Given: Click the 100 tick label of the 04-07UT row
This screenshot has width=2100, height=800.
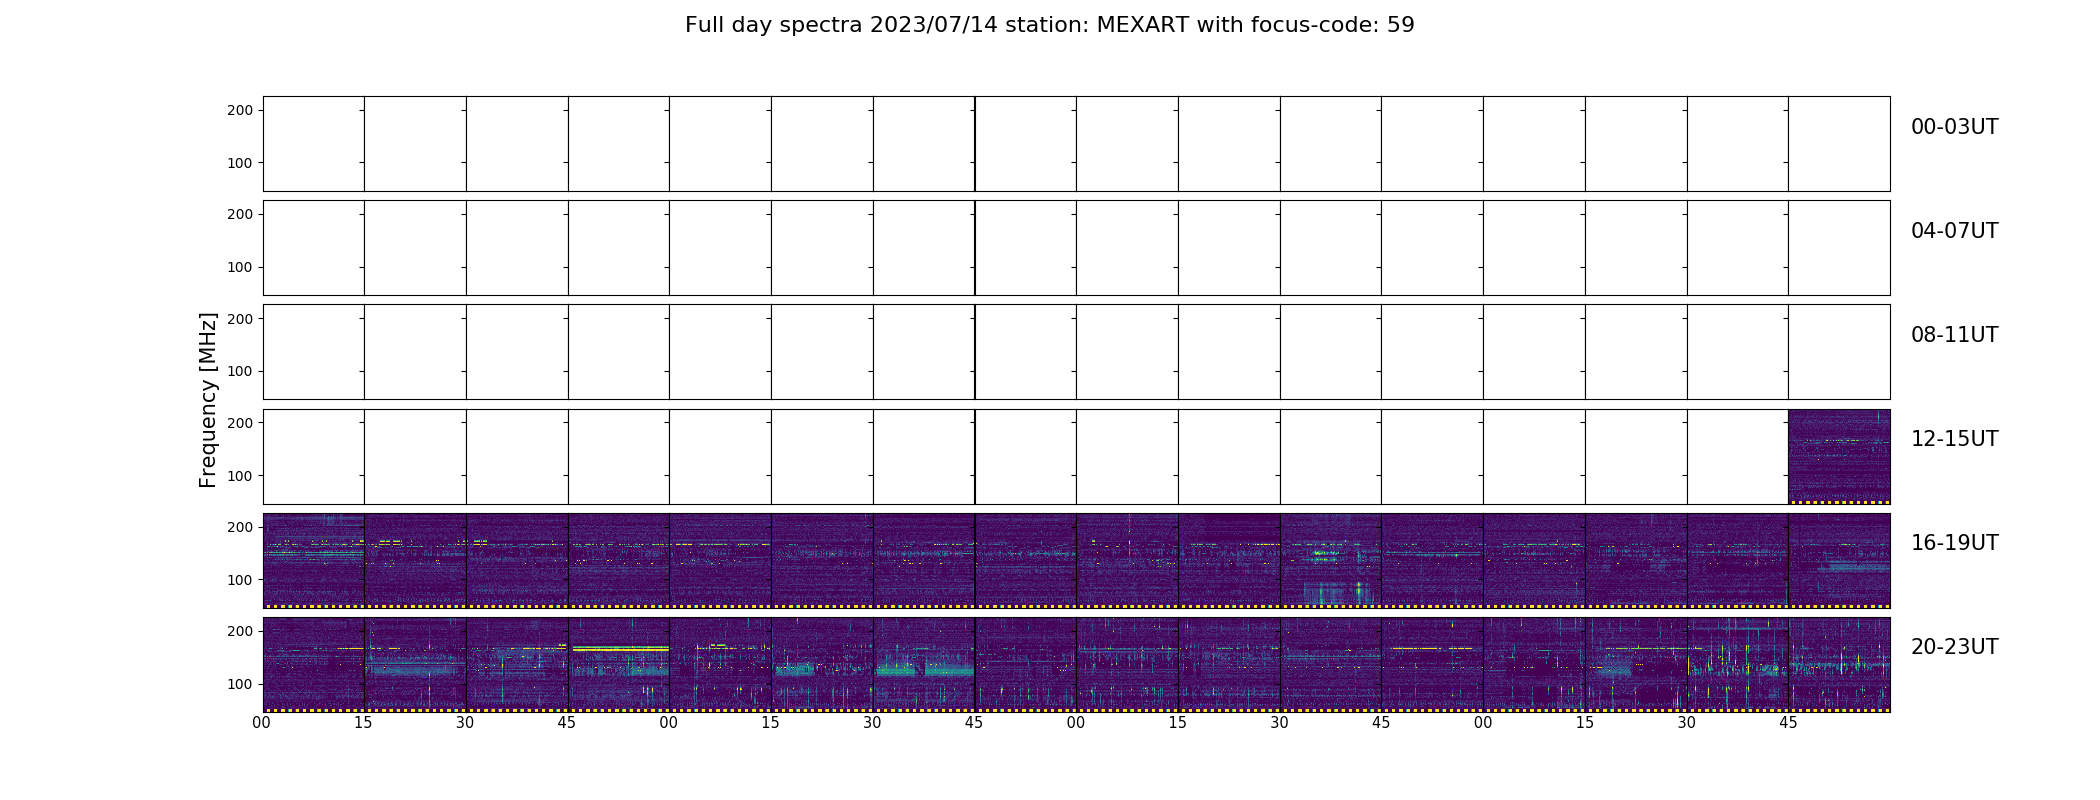Looking at the screenshot, I should [240, 267].
